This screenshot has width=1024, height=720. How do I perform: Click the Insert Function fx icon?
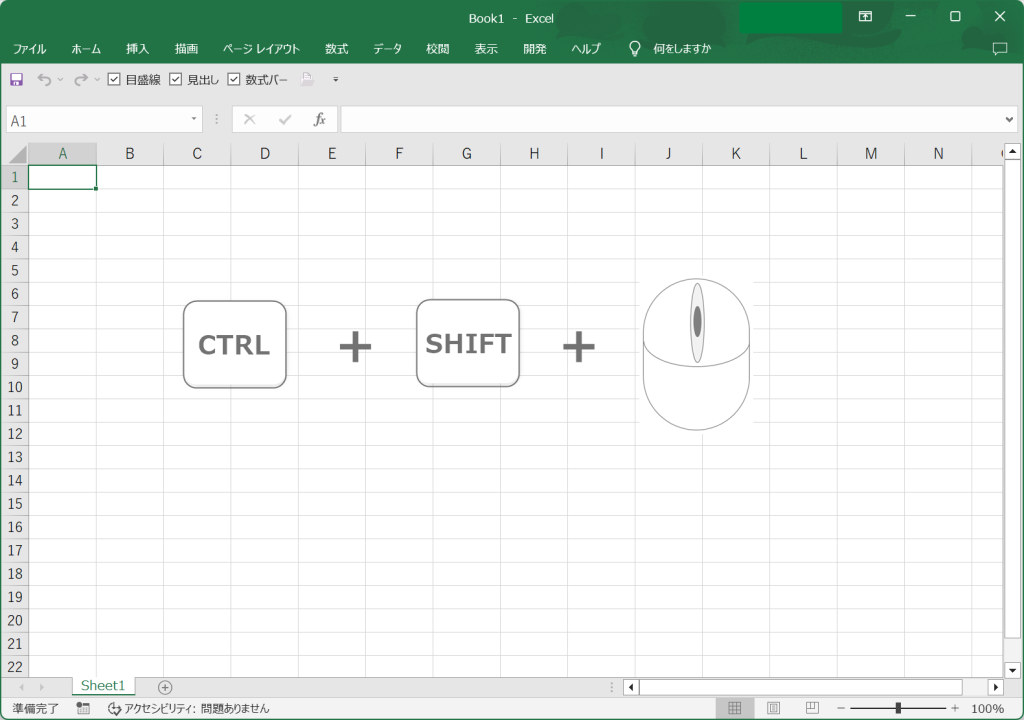(320, 120)
